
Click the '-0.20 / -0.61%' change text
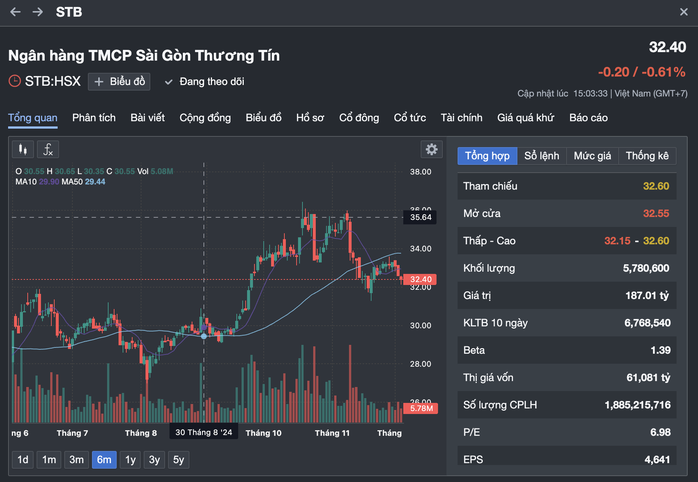641,72
